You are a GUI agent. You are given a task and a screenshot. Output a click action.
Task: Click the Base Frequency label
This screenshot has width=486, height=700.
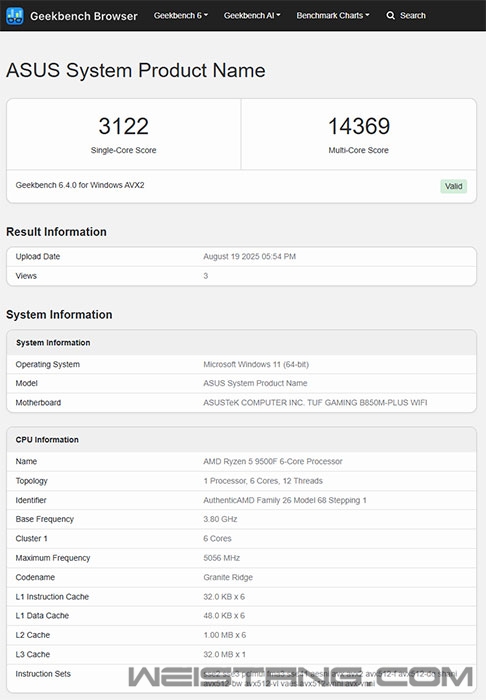[x=45, y=519]
